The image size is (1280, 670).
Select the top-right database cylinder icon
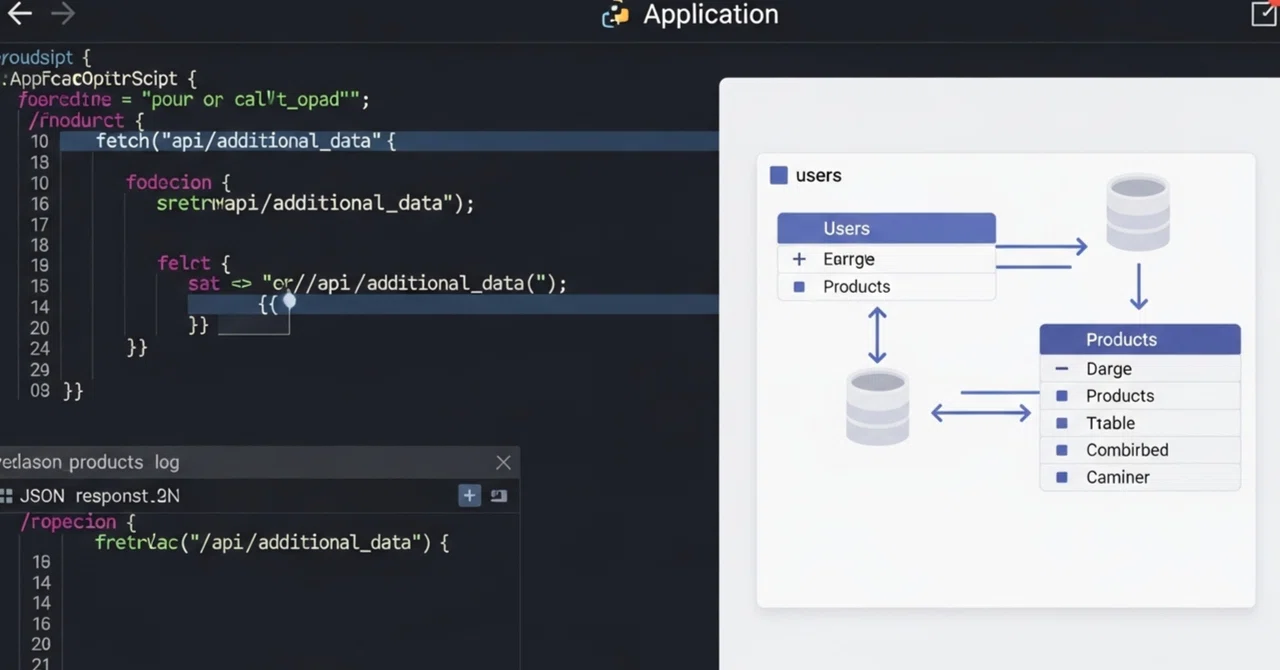[1138, 213]
